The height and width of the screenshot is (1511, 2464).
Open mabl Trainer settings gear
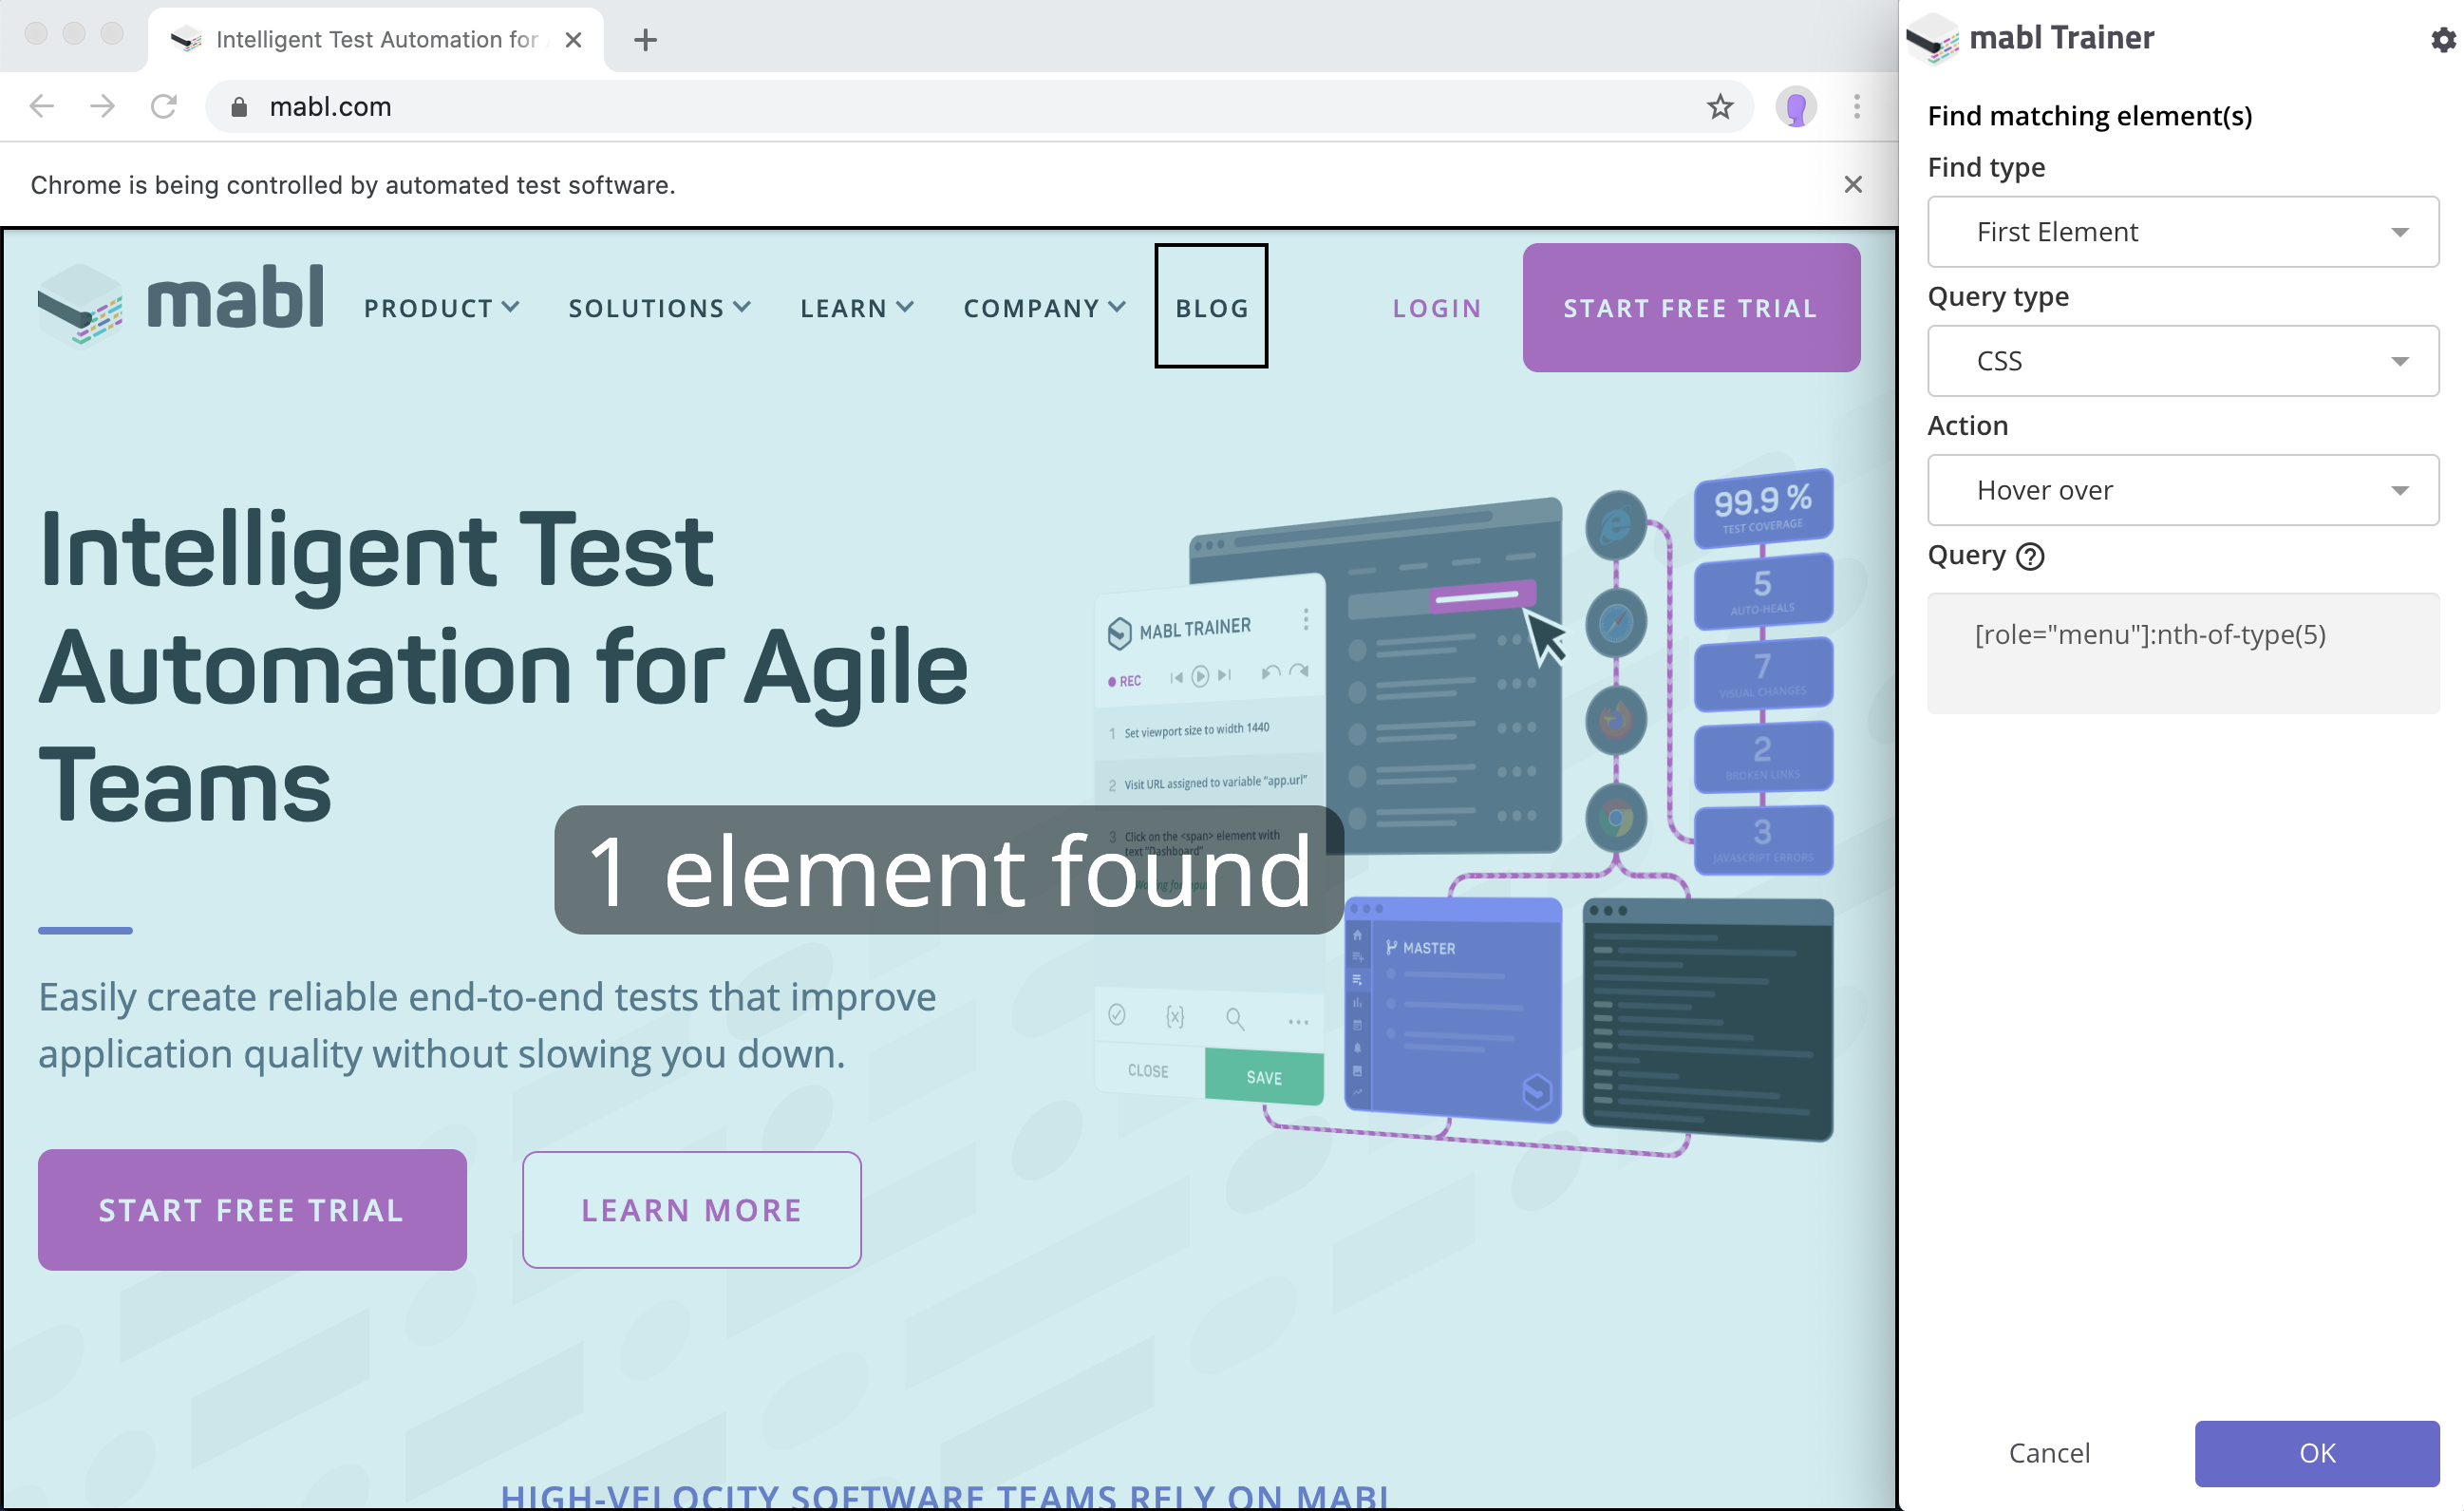(2442, 39)
